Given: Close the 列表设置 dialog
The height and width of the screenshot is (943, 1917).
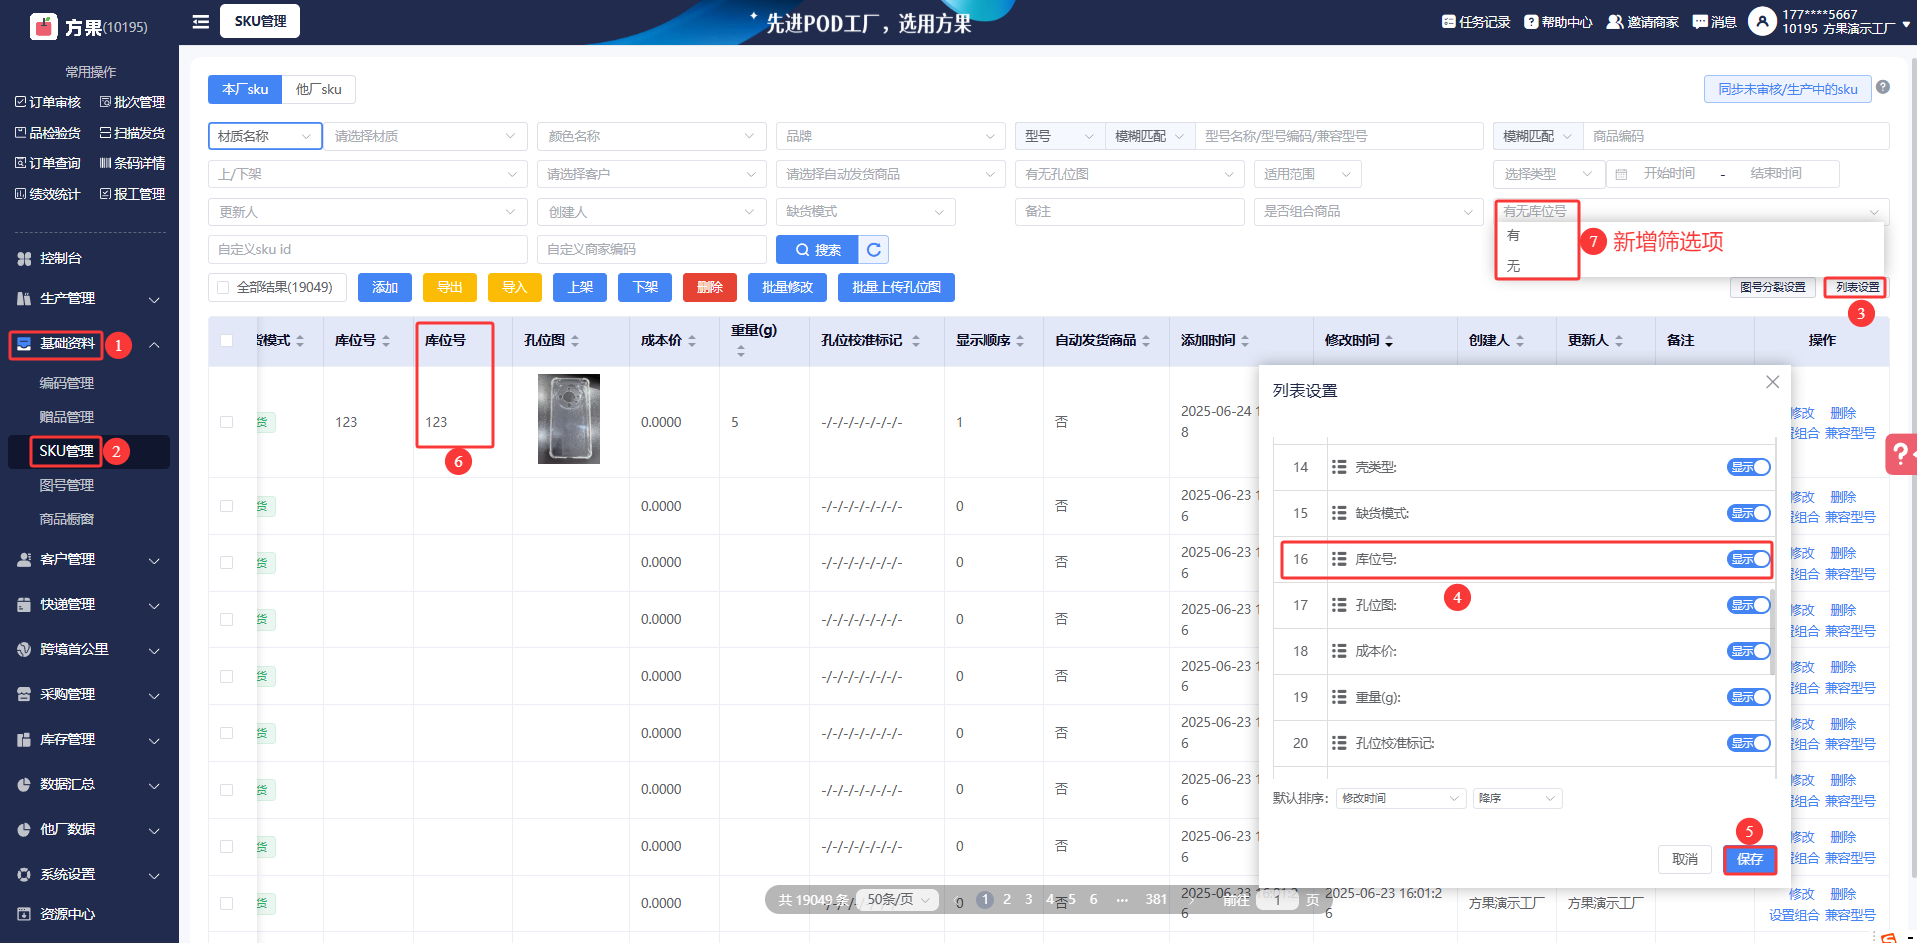Looking at the screenshot, I should click(x=1772, y=382).
